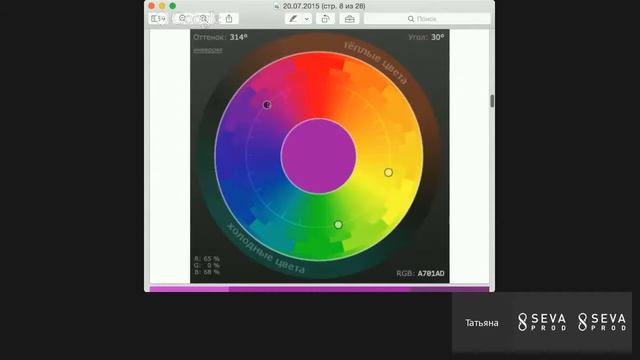This screenshot has width=640, height=360.
Task: Click the central purple color circle
Action: coord(318,156)
